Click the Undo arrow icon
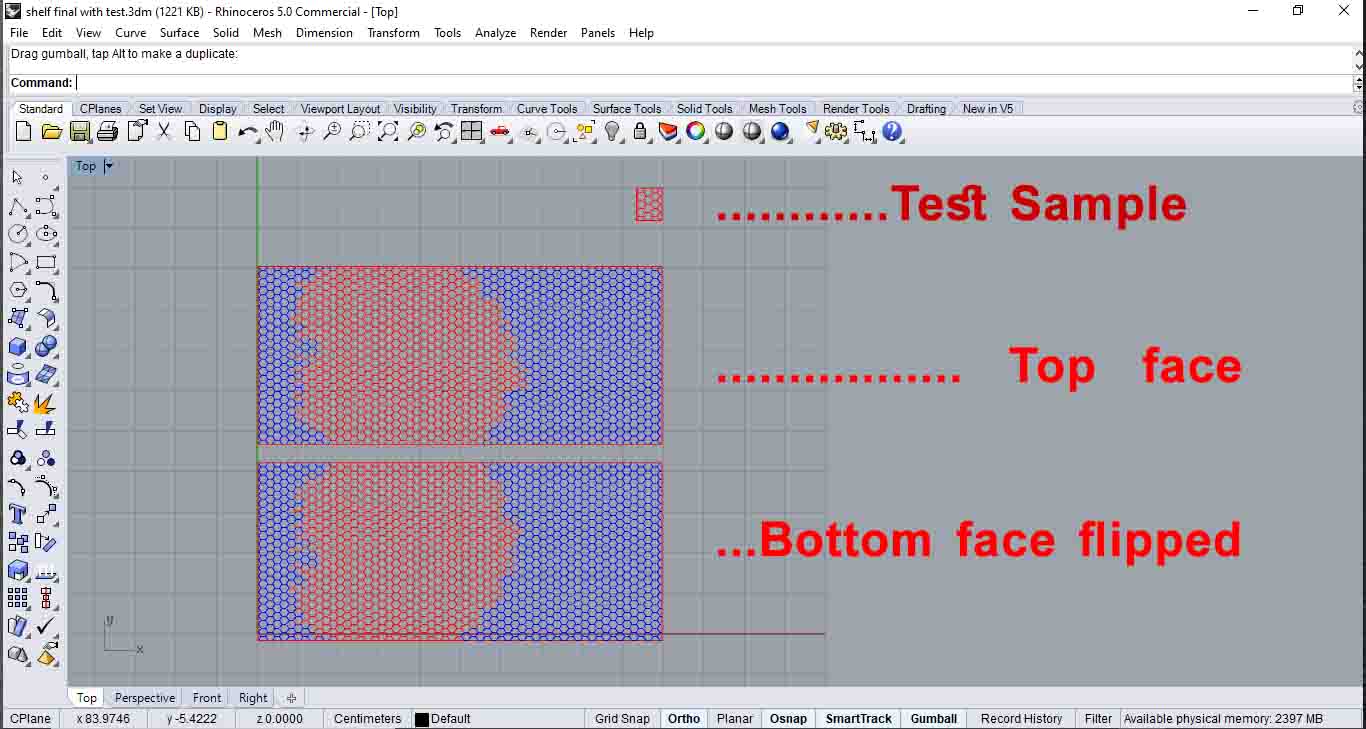This screenshot has width=1366, height=729. [248, 131]
